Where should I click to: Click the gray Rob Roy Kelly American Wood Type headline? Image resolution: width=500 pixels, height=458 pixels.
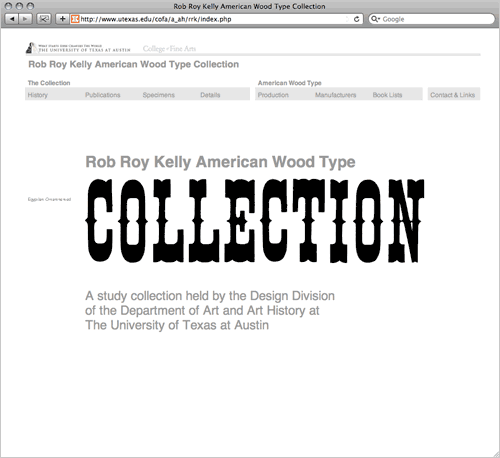(x=220, y=162)
